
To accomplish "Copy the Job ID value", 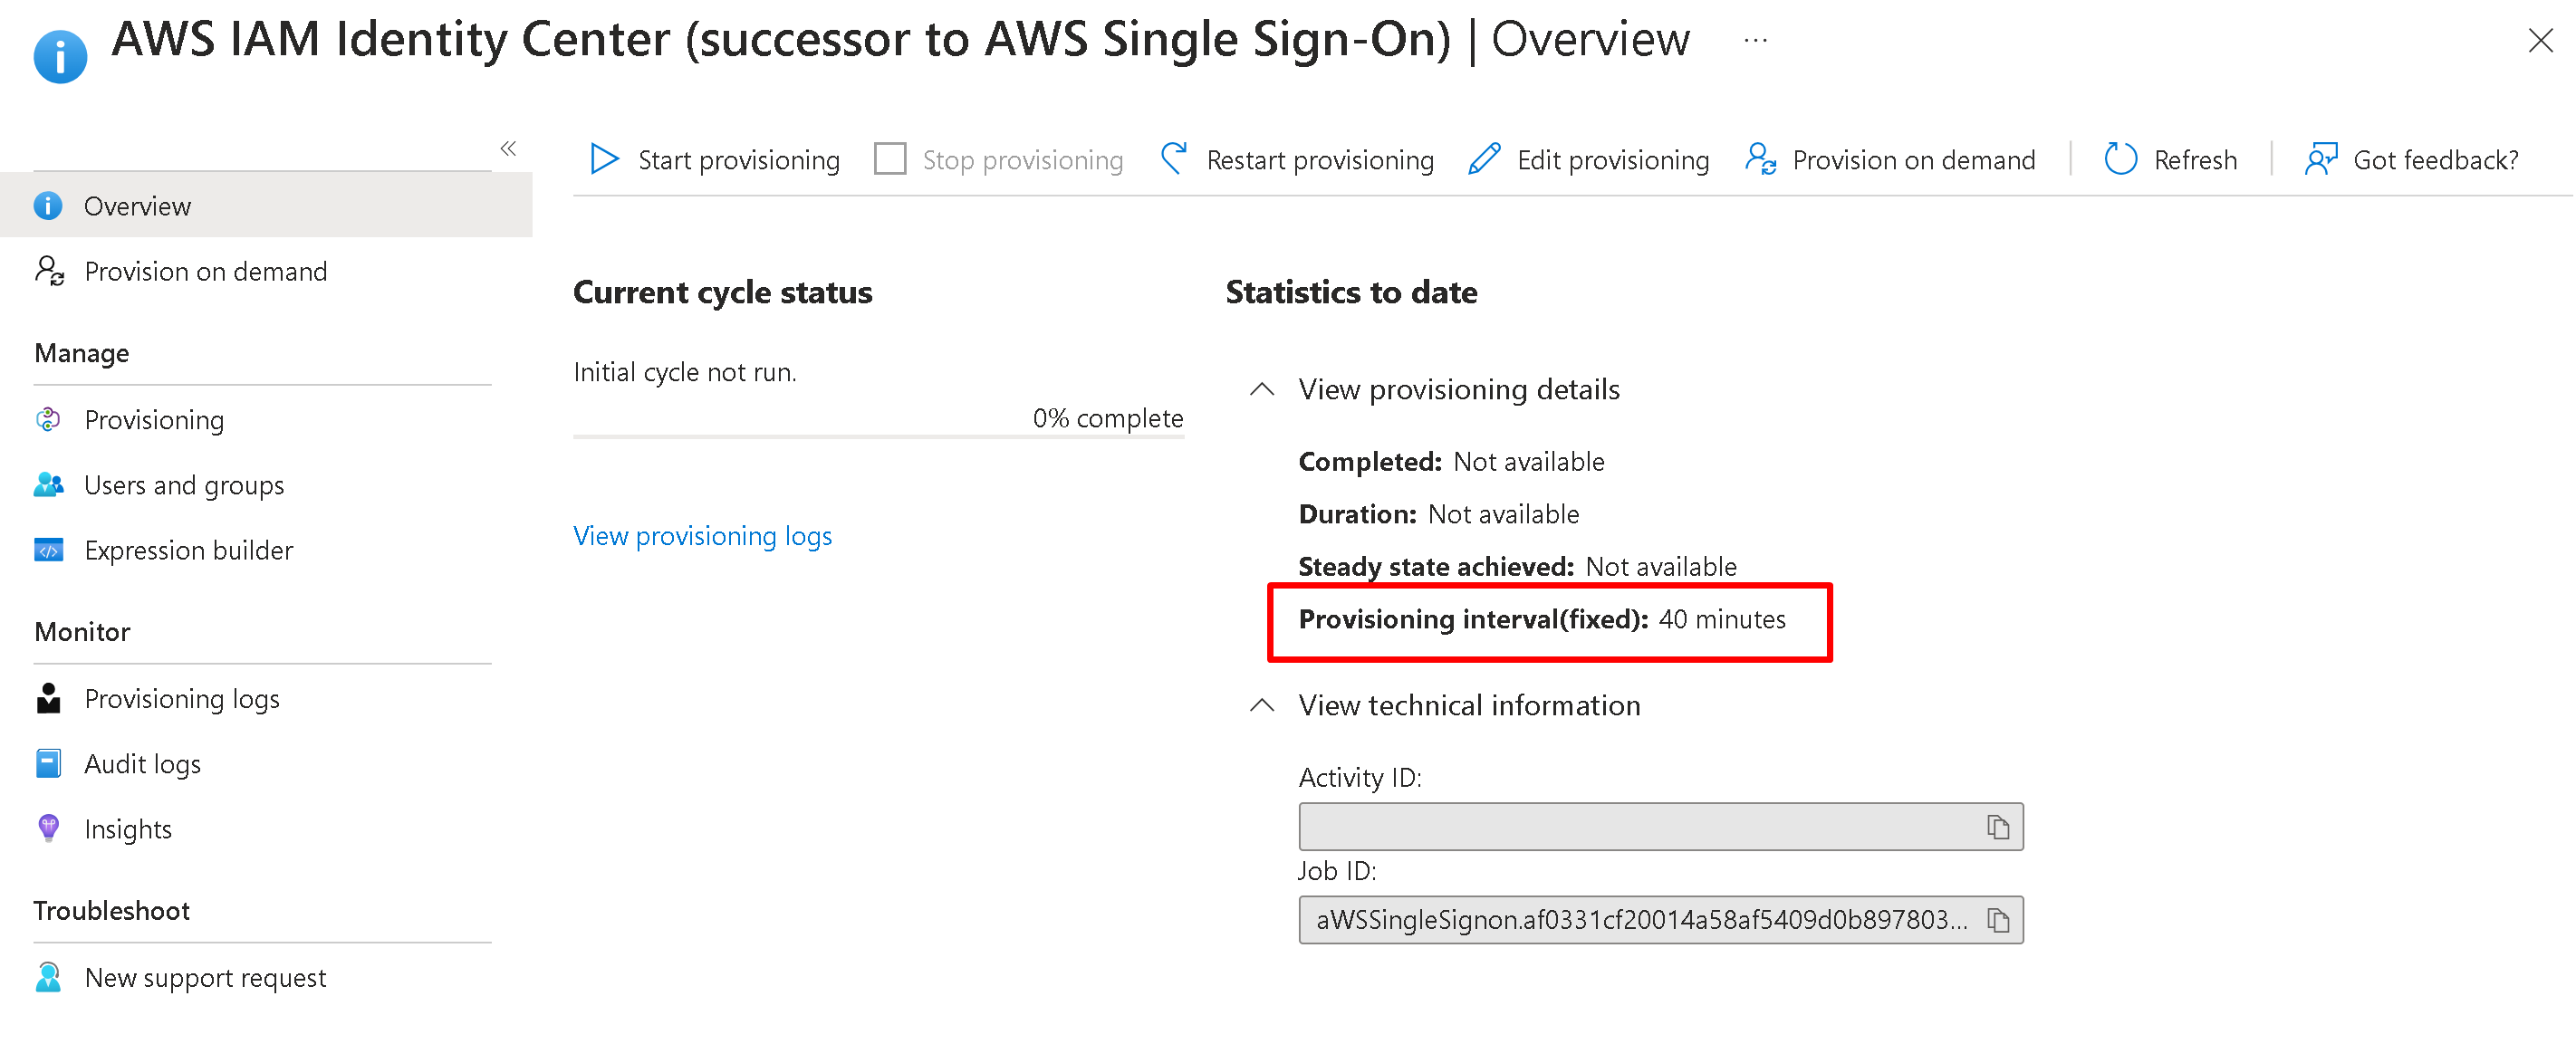I will (x=1997, y=920).
